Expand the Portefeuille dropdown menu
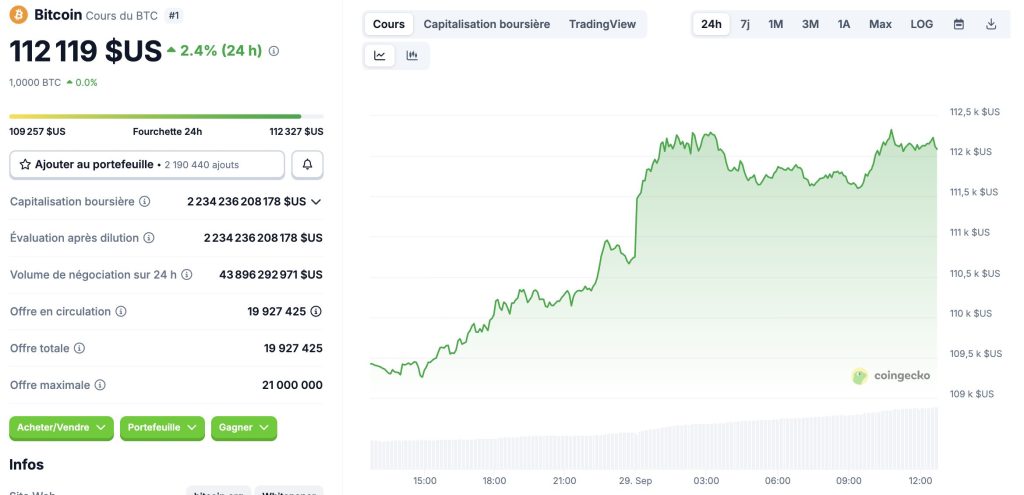This screenshot has height=495, width=1024. (x=162, y=427)
